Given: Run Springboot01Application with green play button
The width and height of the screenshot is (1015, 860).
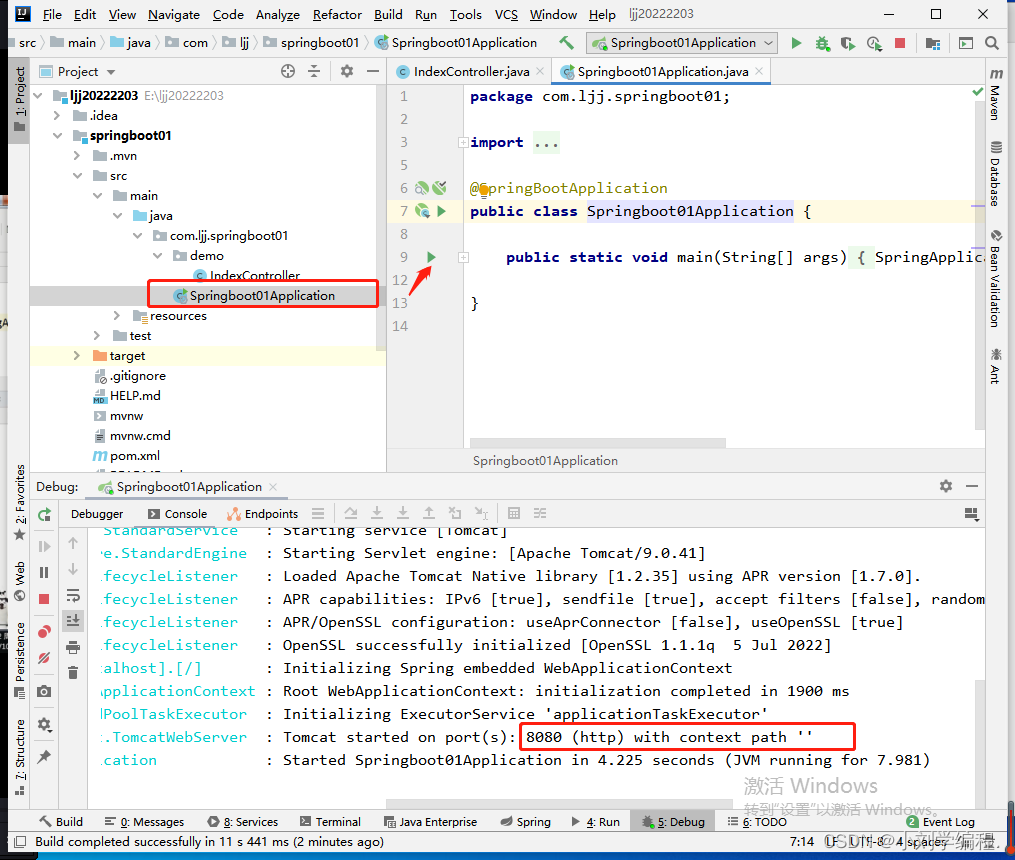Looking at the screenshot, I should coord(796,43).
